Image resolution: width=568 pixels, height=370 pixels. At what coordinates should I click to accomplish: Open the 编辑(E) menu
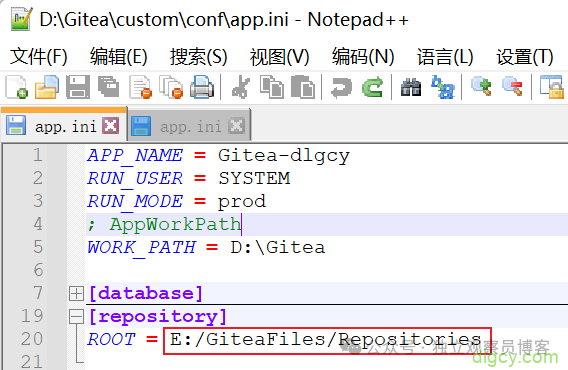point(118,57)
